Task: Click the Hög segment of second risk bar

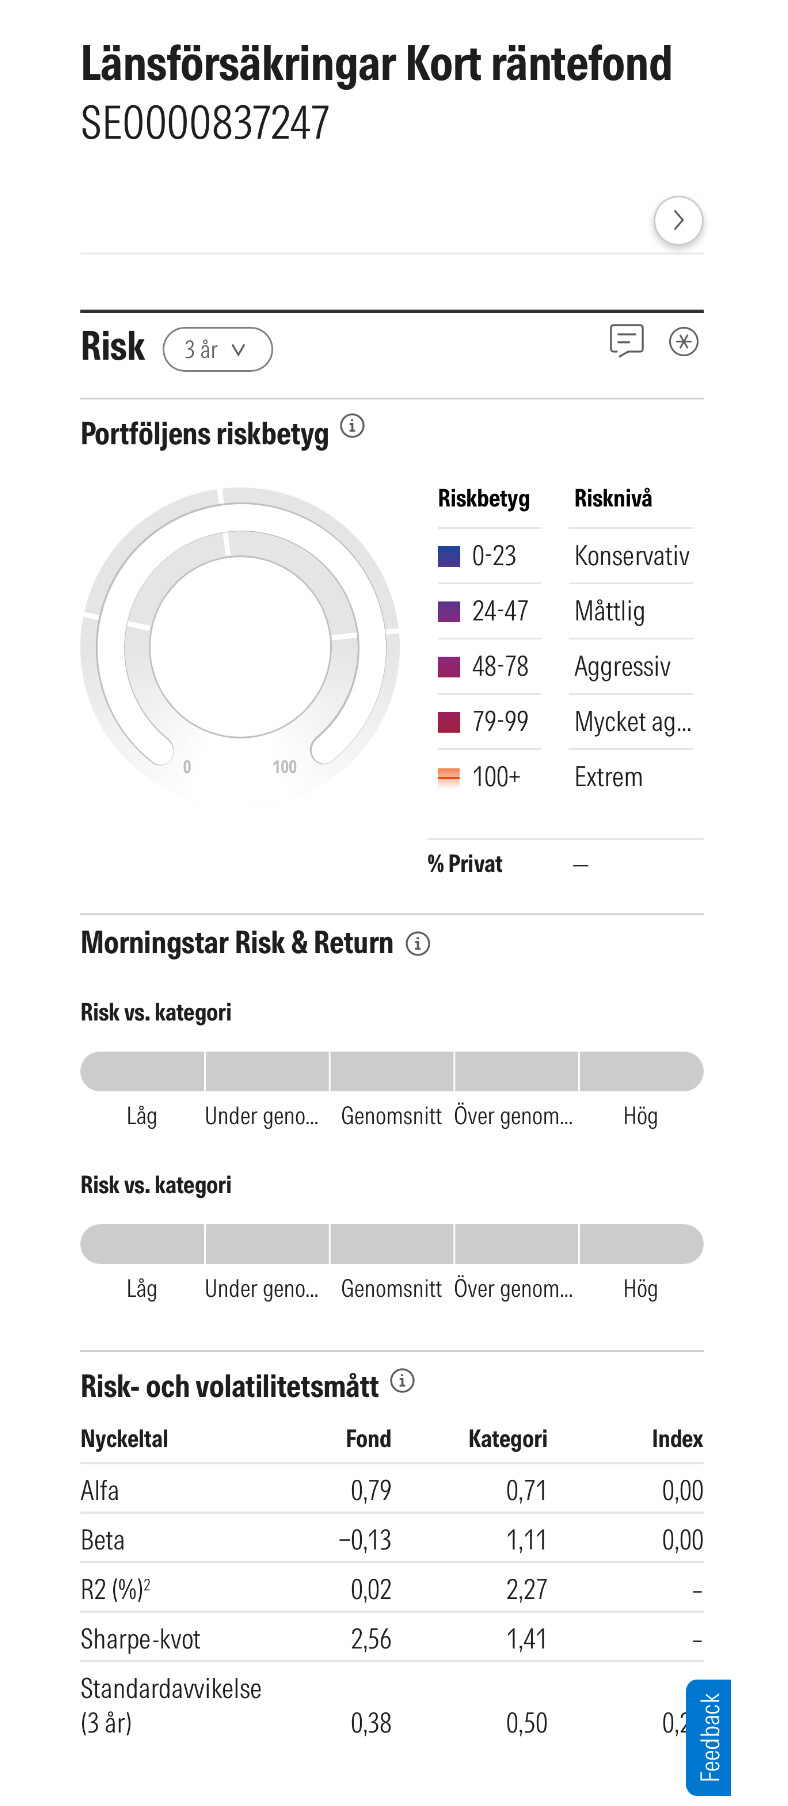Action: point(641,1244)
